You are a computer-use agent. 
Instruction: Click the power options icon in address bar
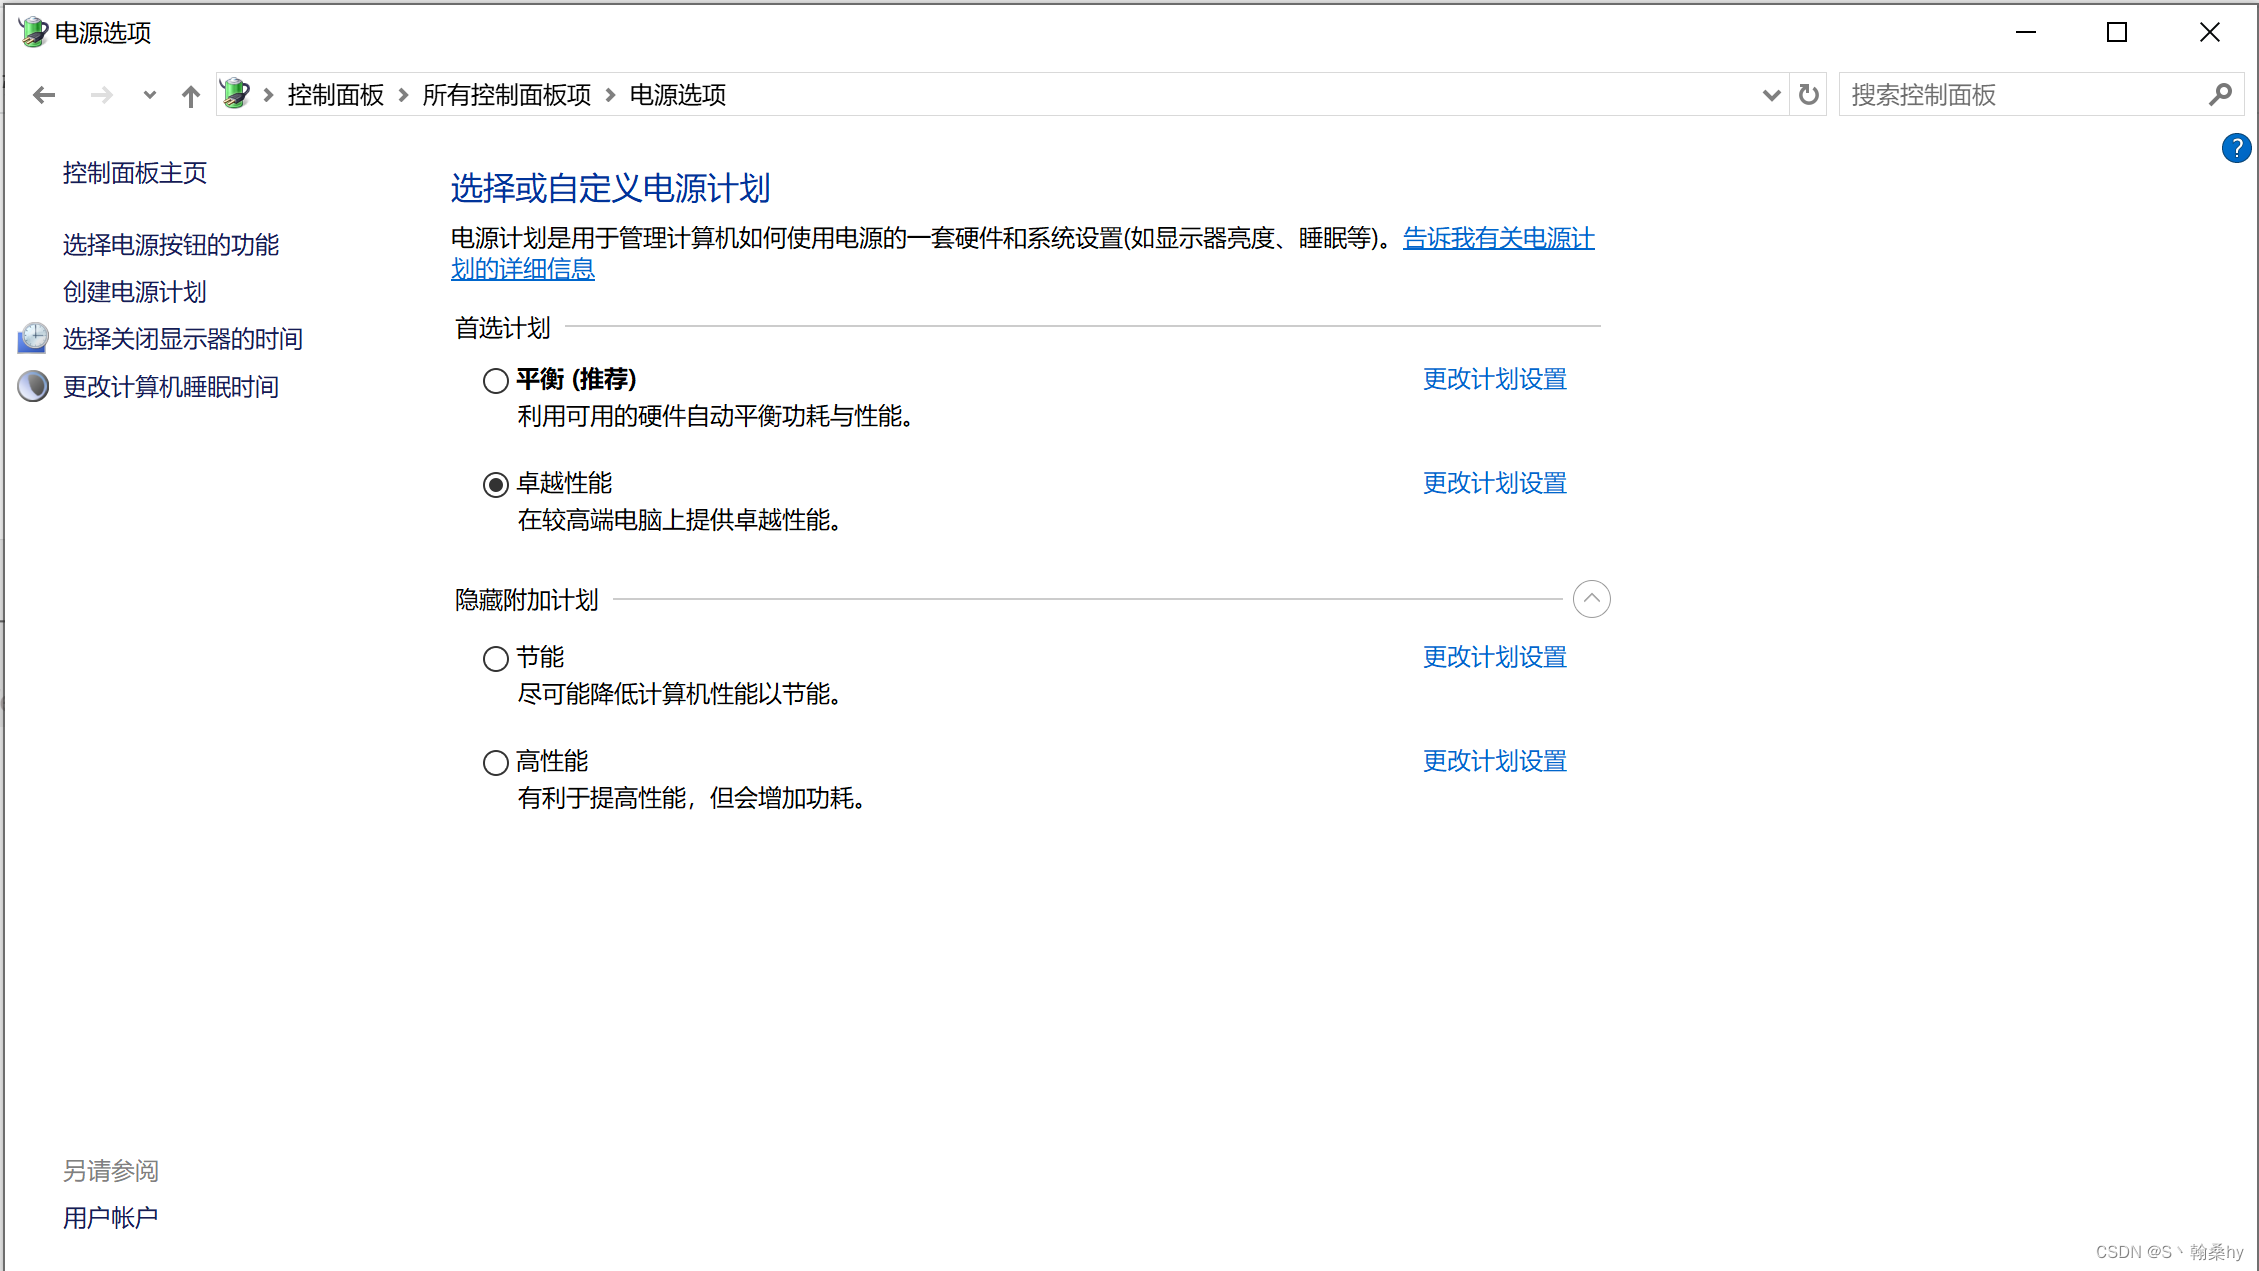pos(236,94)
